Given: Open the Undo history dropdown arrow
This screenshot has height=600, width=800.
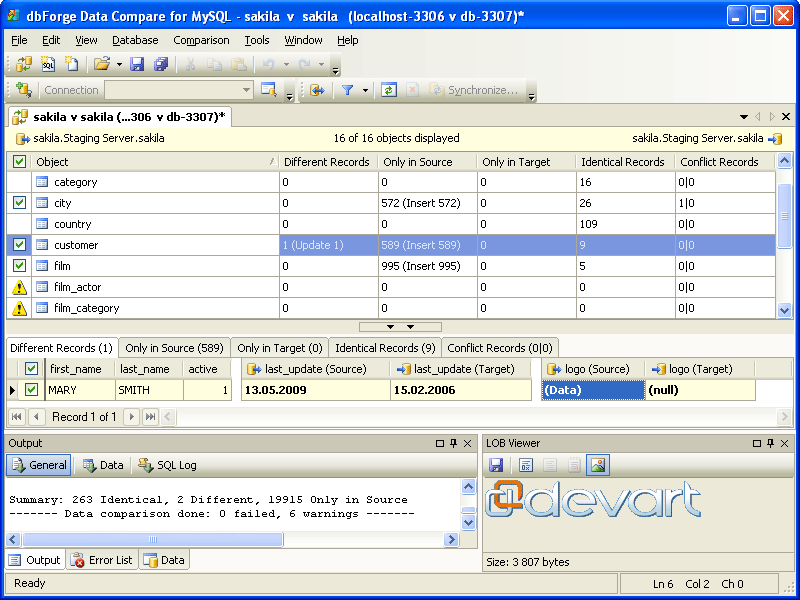Looking at the screenshot, I should pyautogui.click(x=286, y=64).
